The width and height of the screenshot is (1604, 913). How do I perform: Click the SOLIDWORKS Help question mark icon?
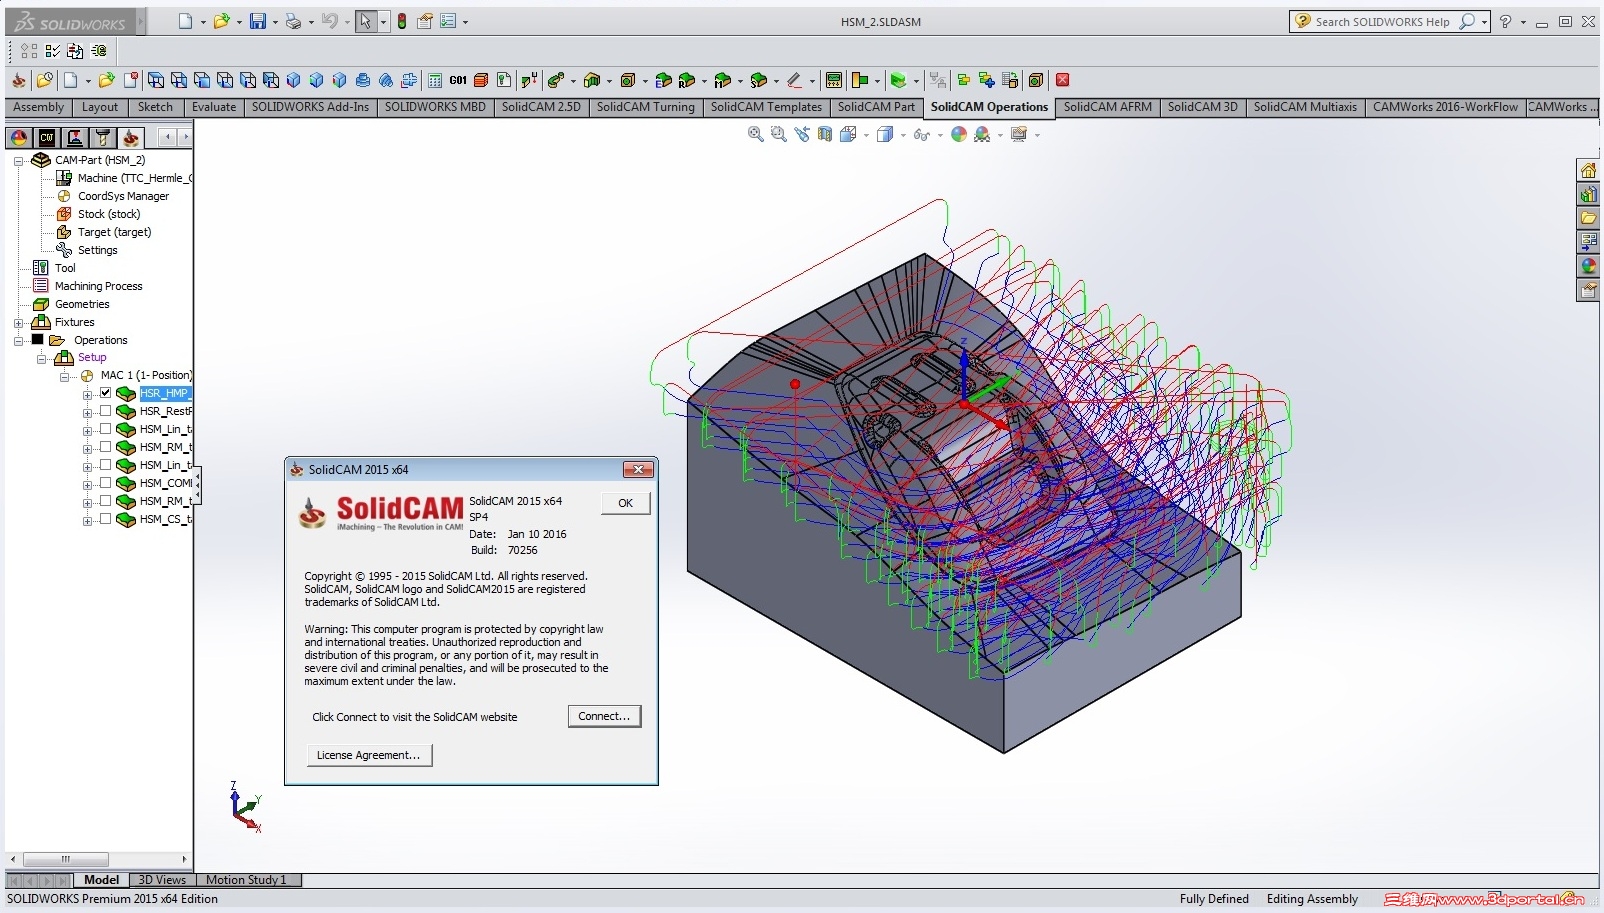[x=1505, y=21]
